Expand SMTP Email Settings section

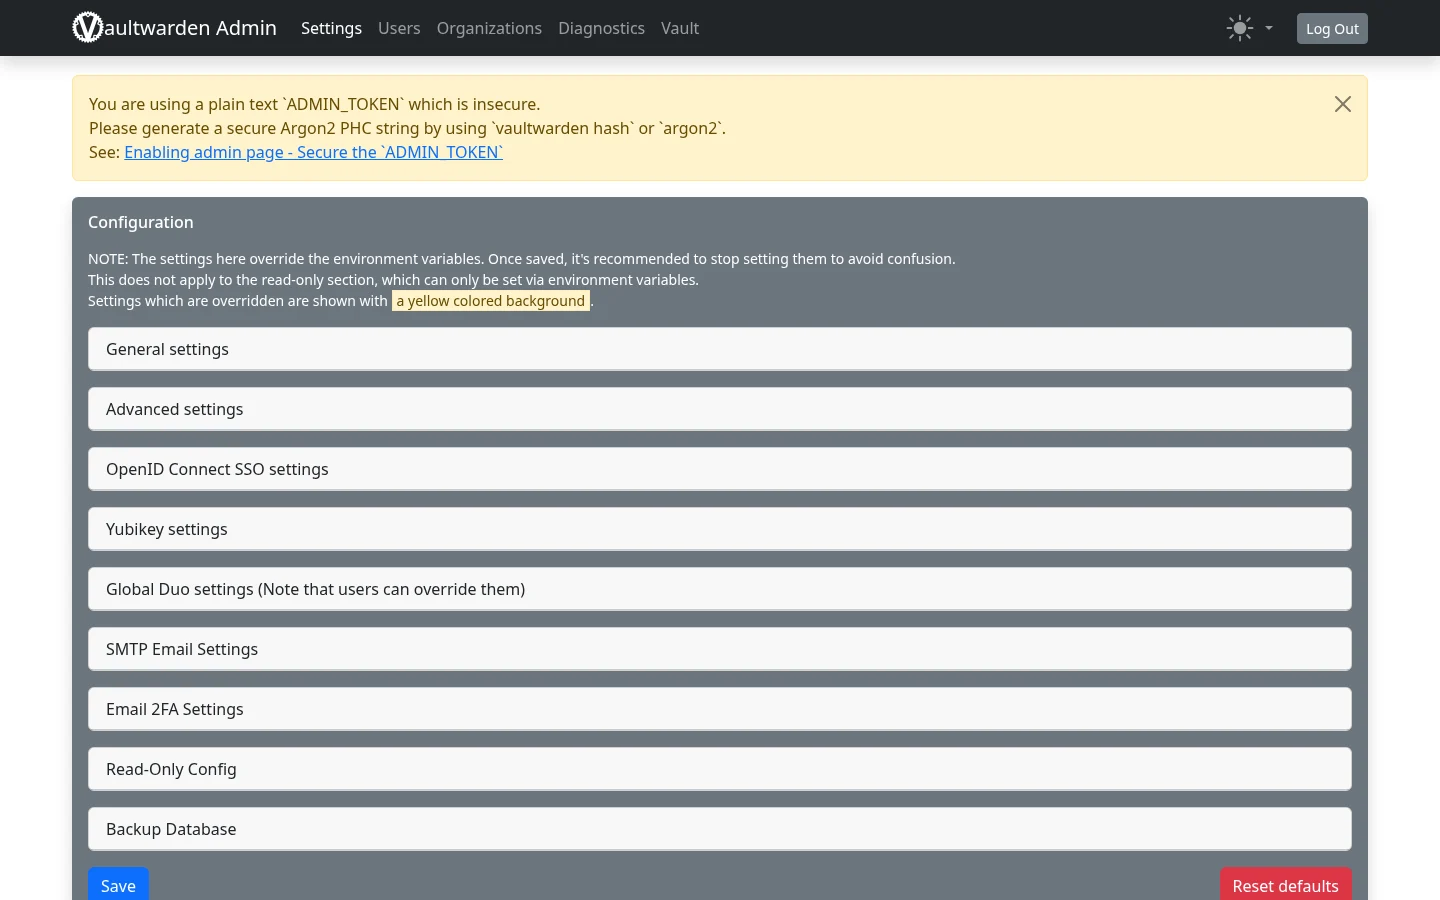pyautogui.click(x=720, y=649)
